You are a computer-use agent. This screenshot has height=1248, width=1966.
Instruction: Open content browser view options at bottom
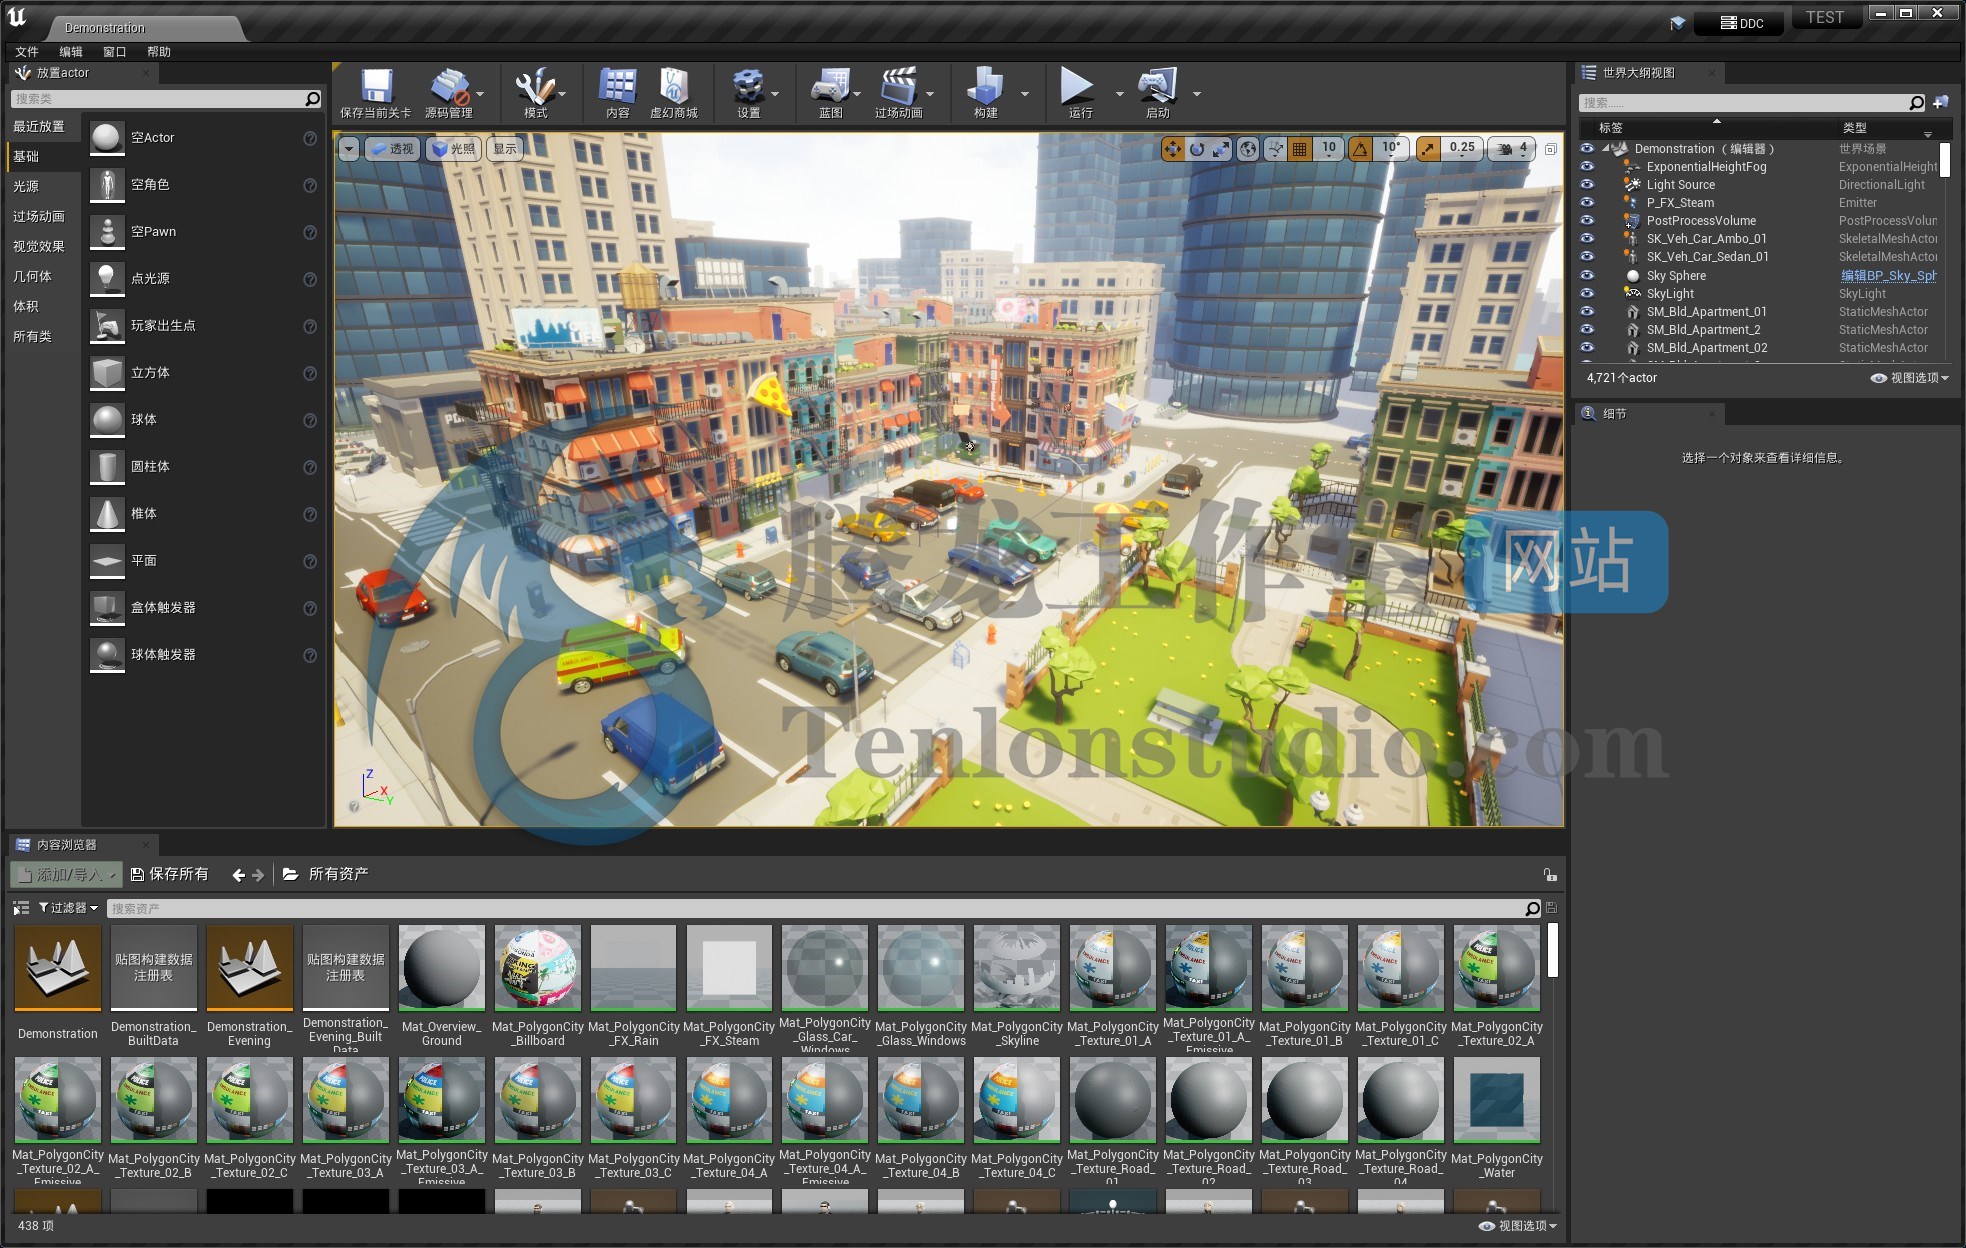pyautogui.click(x=1518, y=1226)
